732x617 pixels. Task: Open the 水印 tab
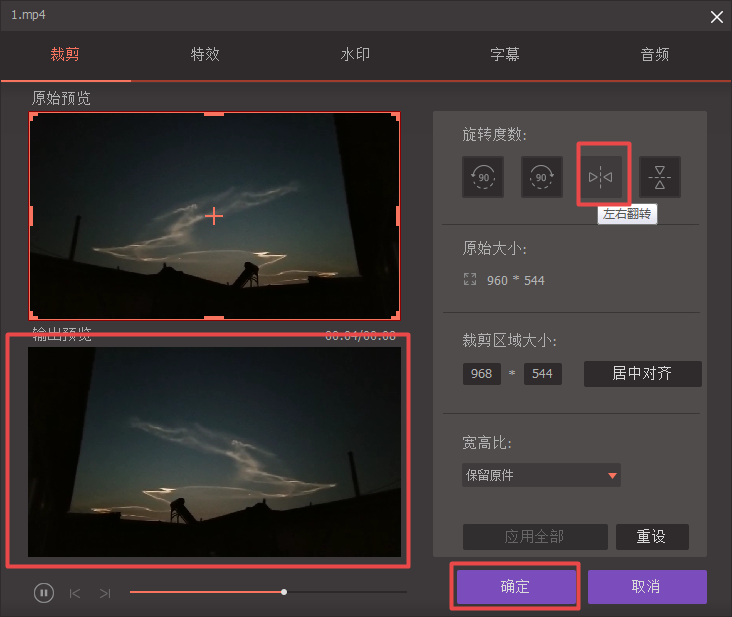[355, 55]
